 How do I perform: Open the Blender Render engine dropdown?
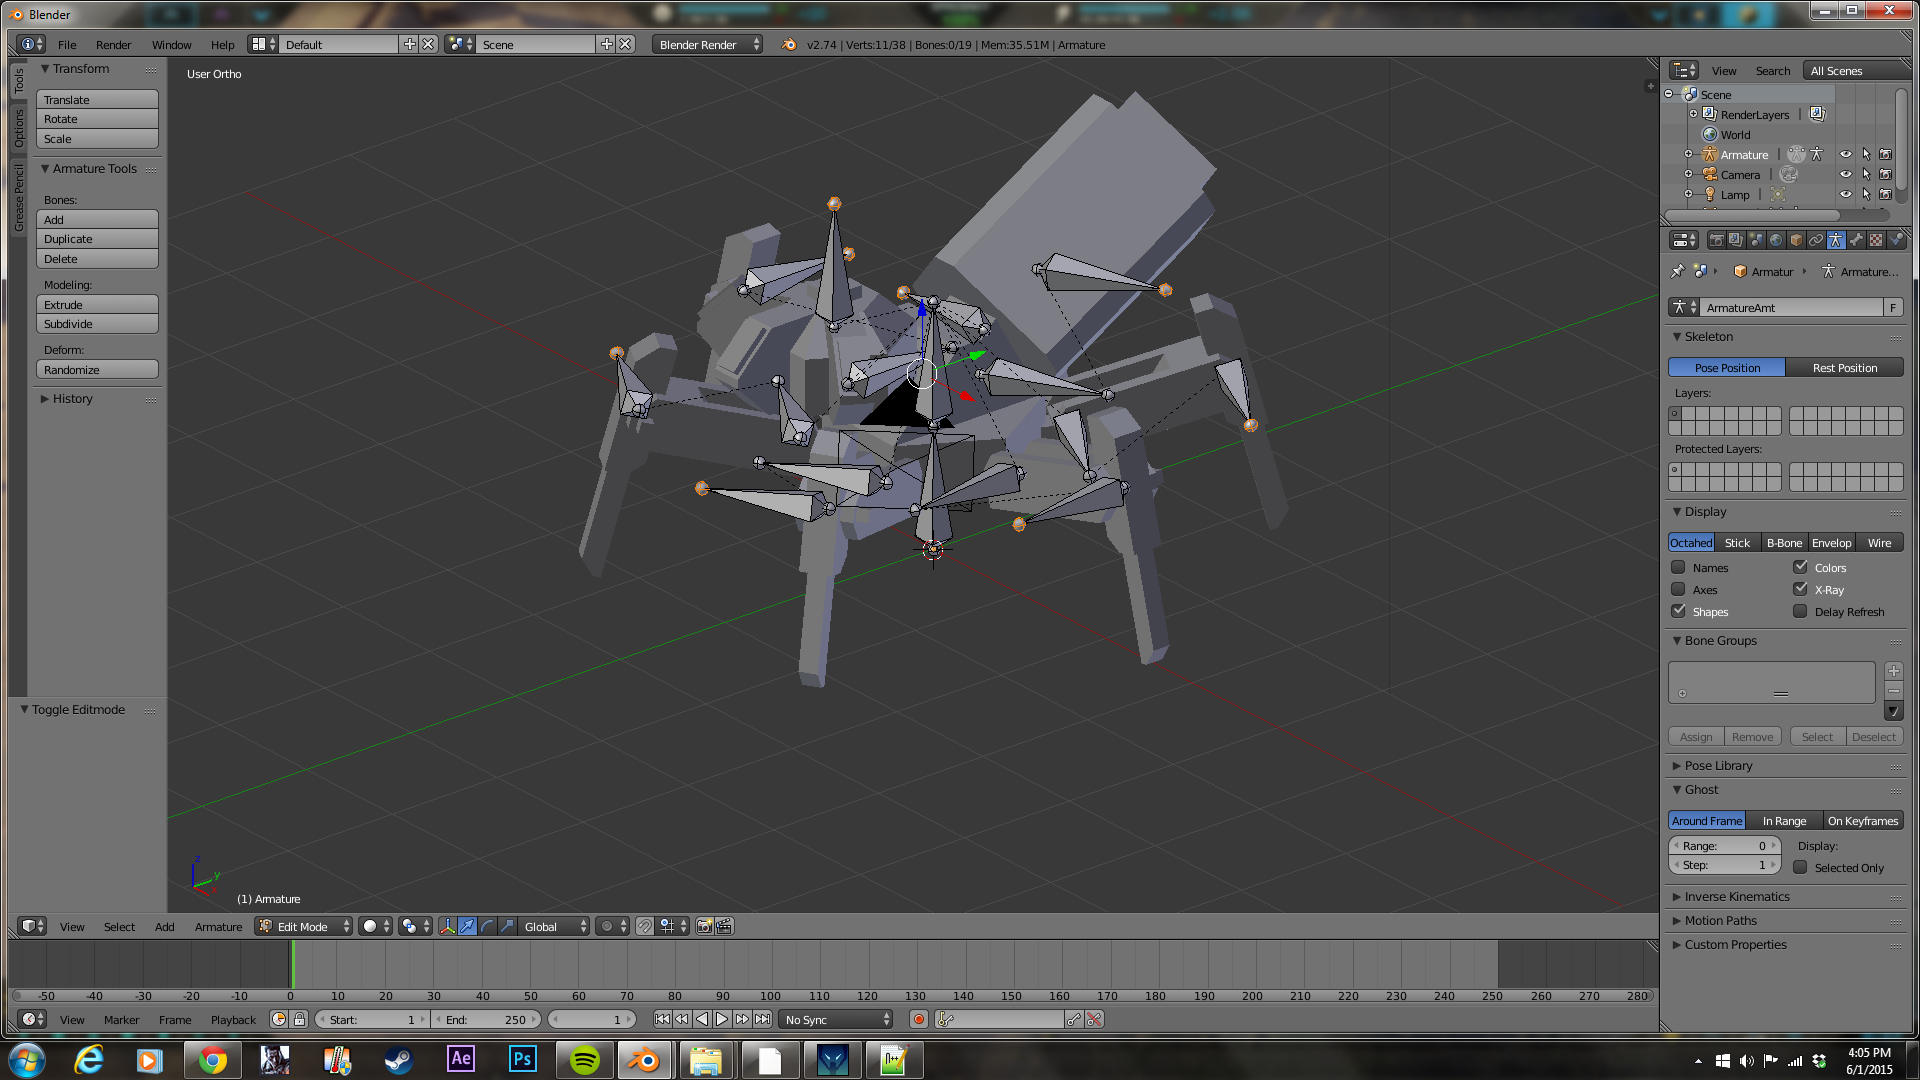coord(707,44)
